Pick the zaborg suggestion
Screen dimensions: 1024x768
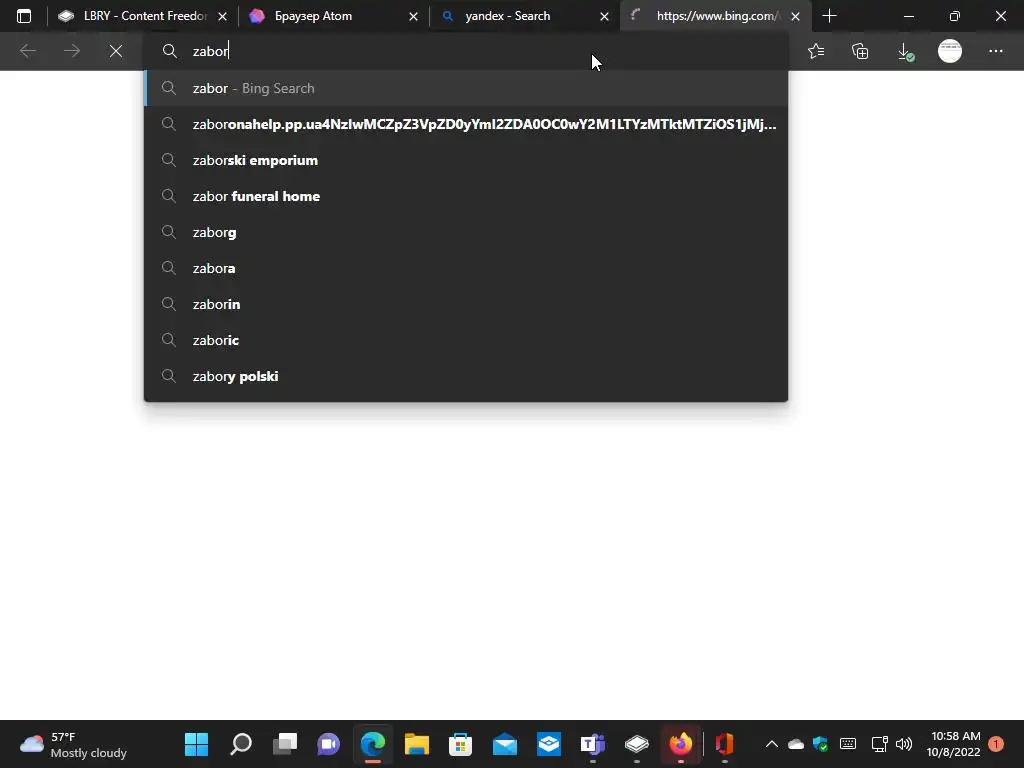coord(466,232)
